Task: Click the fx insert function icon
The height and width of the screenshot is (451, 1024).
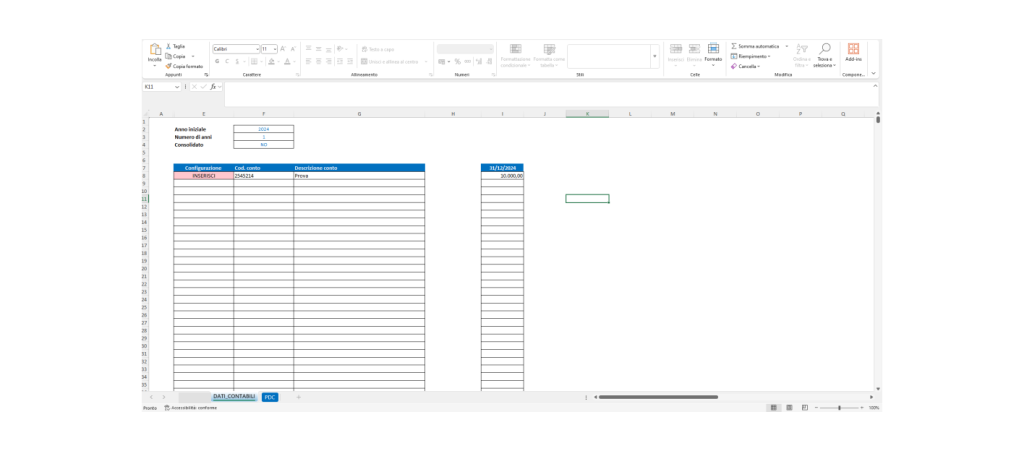Action: (213, 87)
